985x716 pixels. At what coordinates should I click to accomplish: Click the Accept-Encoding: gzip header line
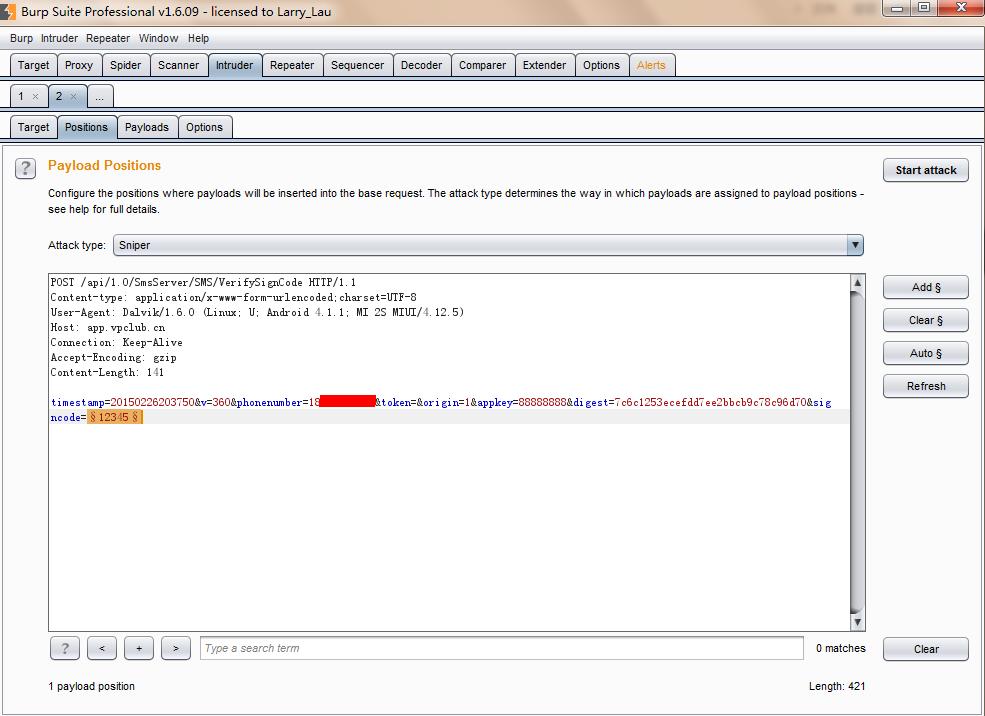point(113,357)
